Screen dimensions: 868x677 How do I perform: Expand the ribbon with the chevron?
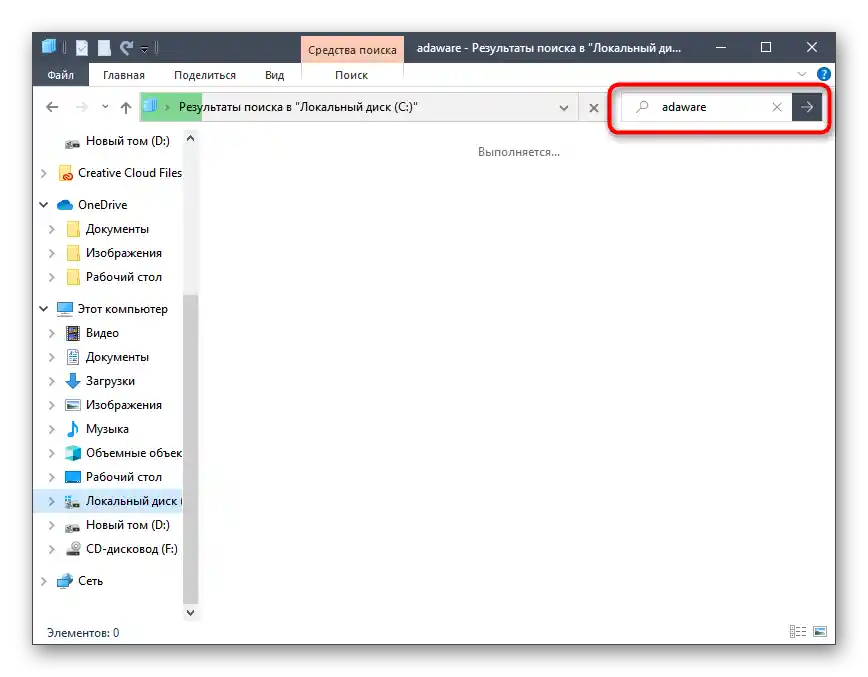(802, 74)
